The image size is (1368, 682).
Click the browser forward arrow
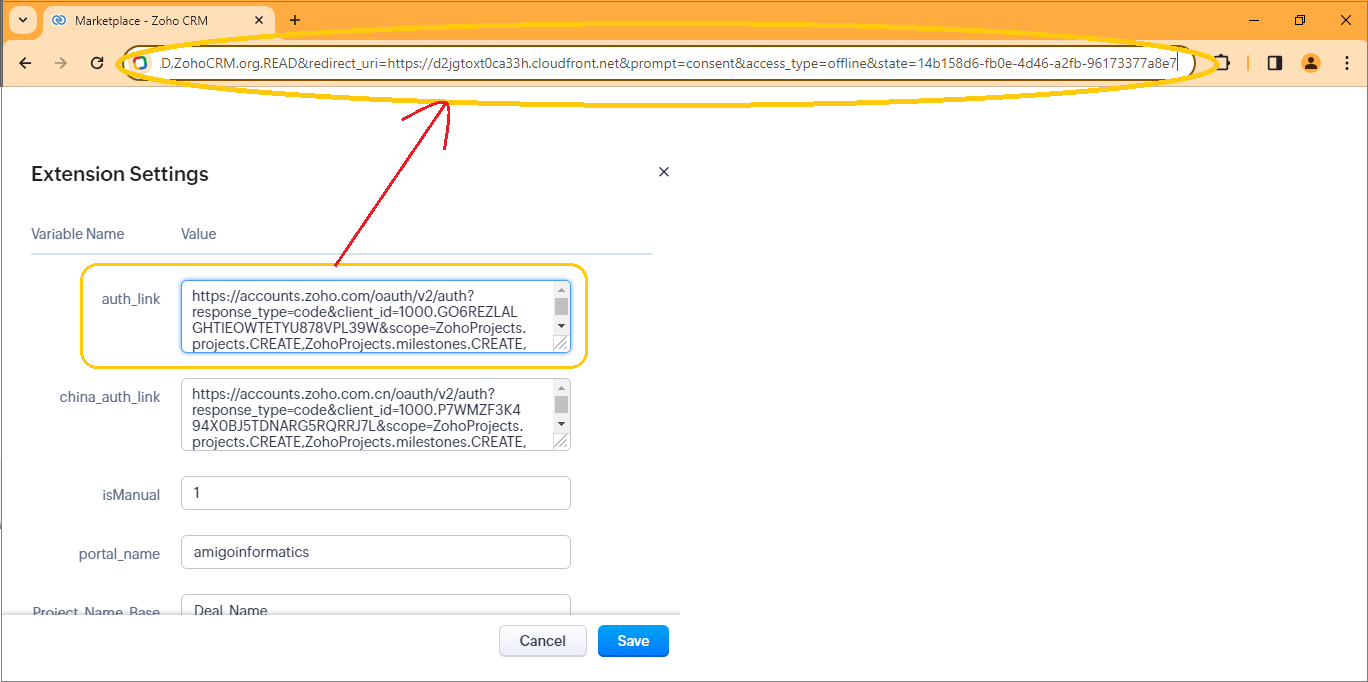coord(61,63)
